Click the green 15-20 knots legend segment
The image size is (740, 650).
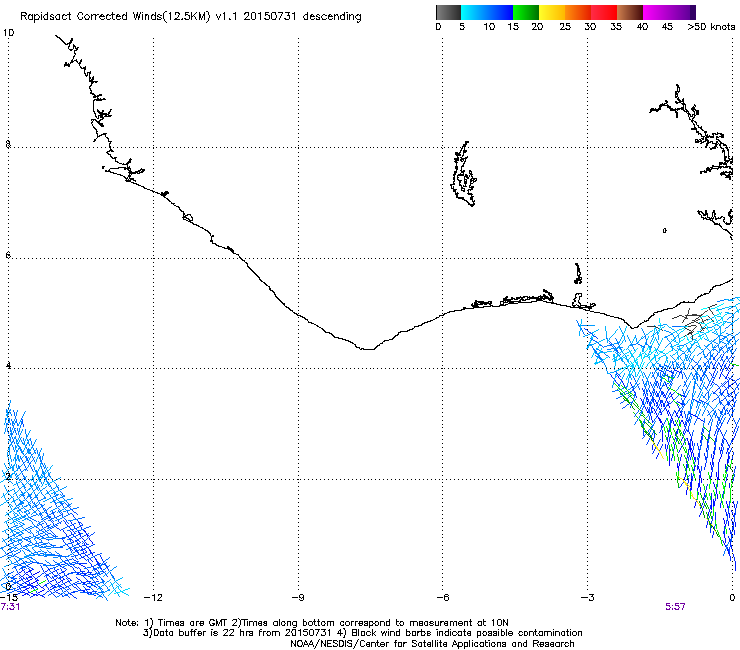(526, 12)
